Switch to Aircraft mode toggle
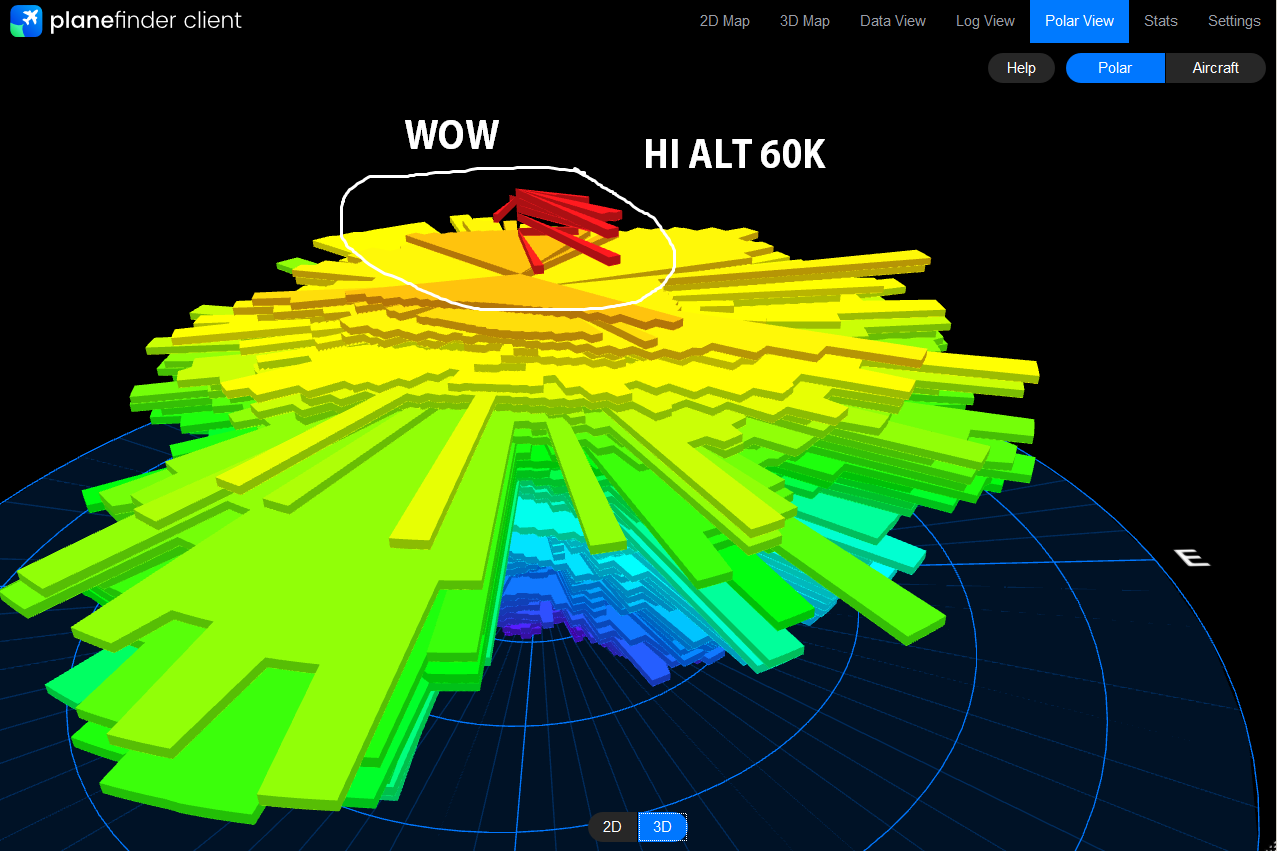Viewport: 1277px width, 851px height. click(1215, 68)
